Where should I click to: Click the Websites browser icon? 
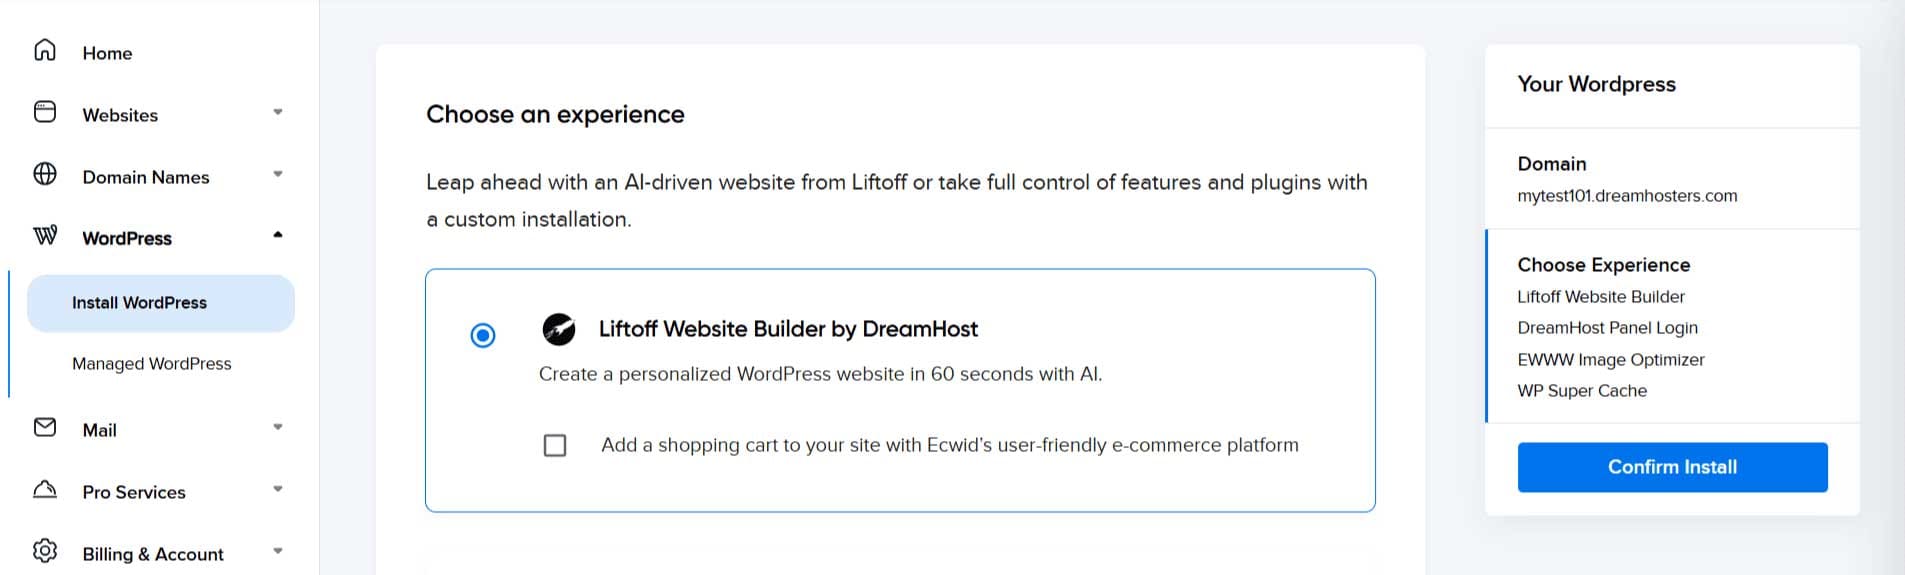coord(45,111)
